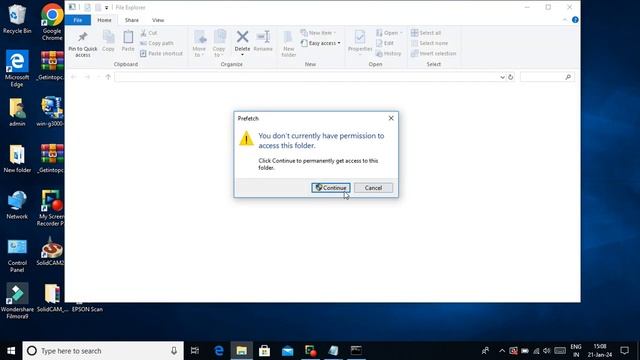This screenshot has height=360, width=640.
Task: Click History in the Open group
Action: 388,53
